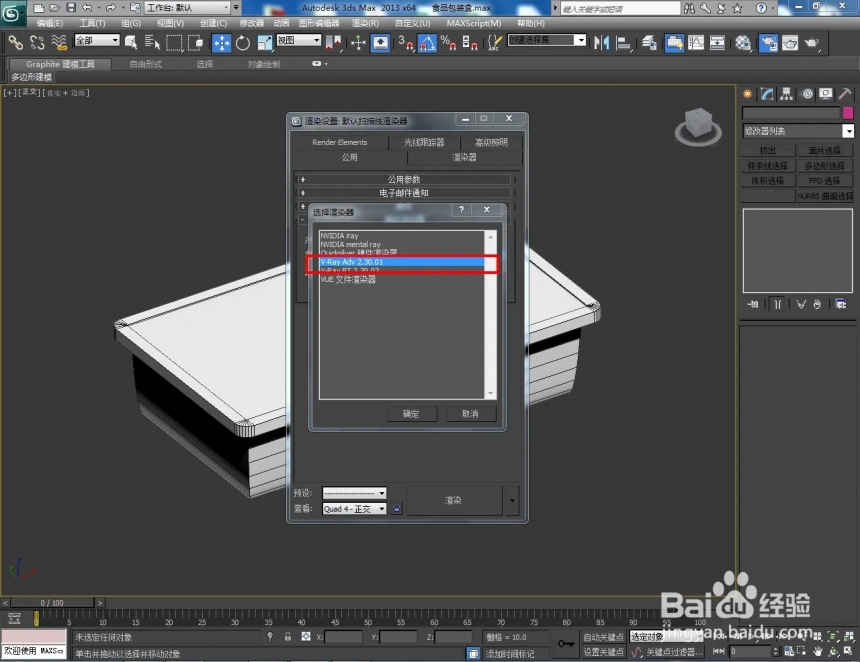Open the 关键点过滤器 key filters

pyautogui.click(x=674, y=652)
